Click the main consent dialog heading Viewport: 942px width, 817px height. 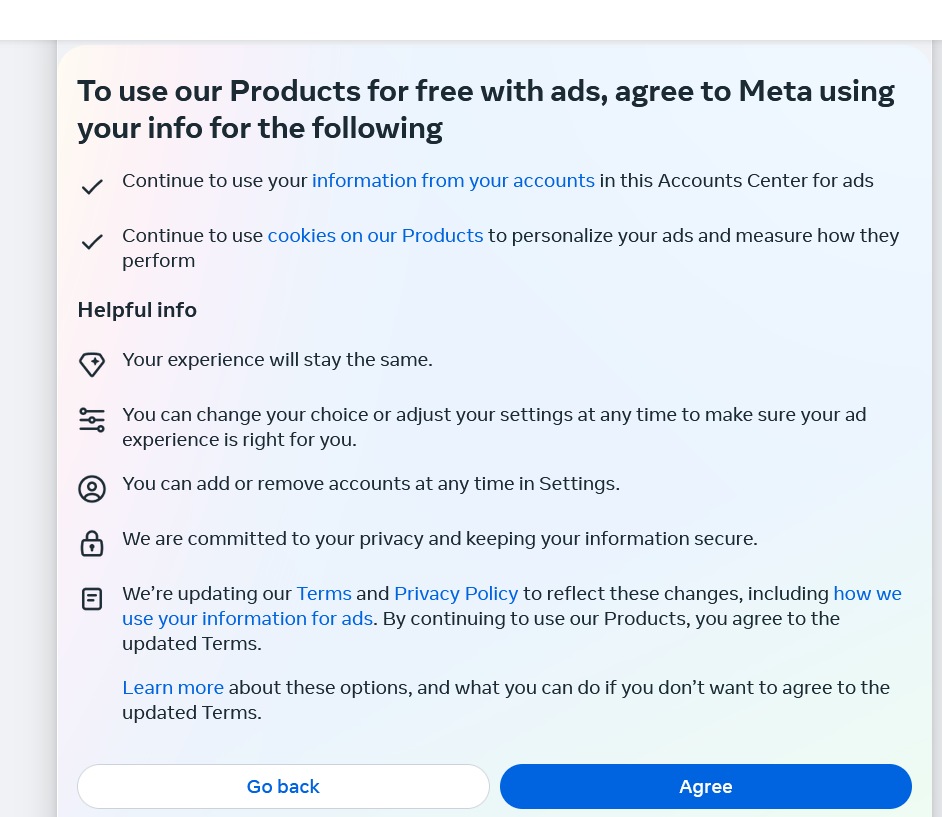(486, 109)
